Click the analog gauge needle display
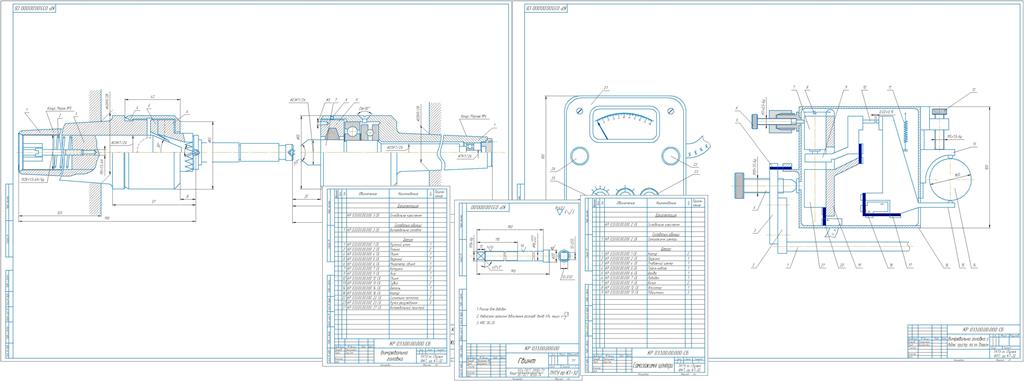The image size is (1024, 381). [624, 124]
